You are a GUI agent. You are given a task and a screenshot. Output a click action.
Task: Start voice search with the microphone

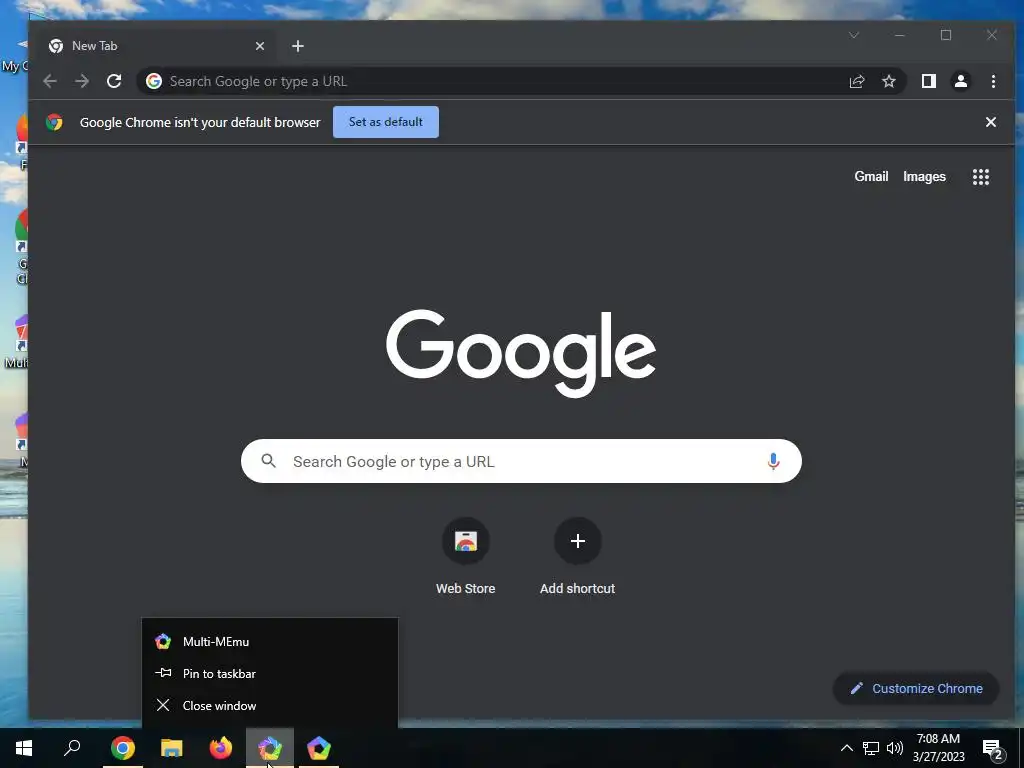point(773,461)
